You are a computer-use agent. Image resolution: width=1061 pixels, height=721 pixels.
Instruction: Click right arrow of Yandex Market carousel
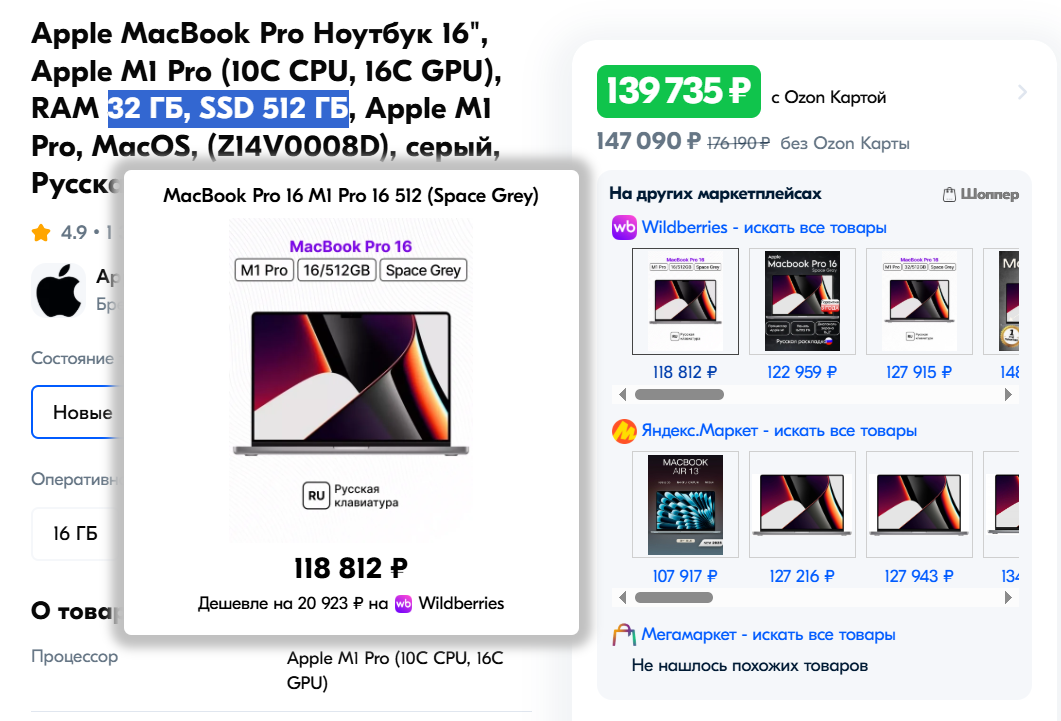click(x=1008, y=597)
